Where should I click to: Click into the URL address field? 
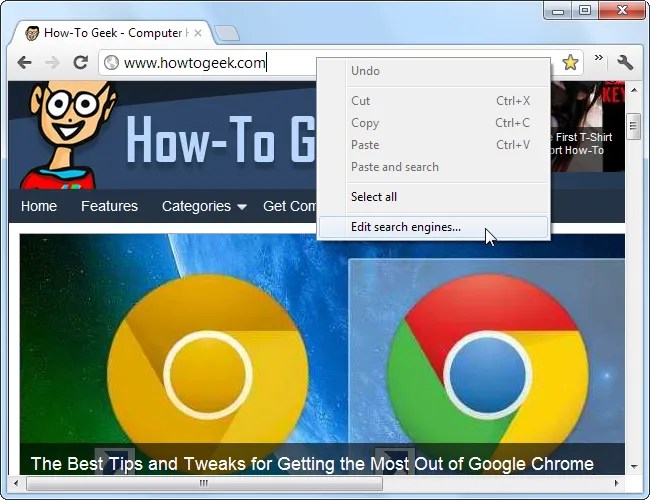[207, 63]
